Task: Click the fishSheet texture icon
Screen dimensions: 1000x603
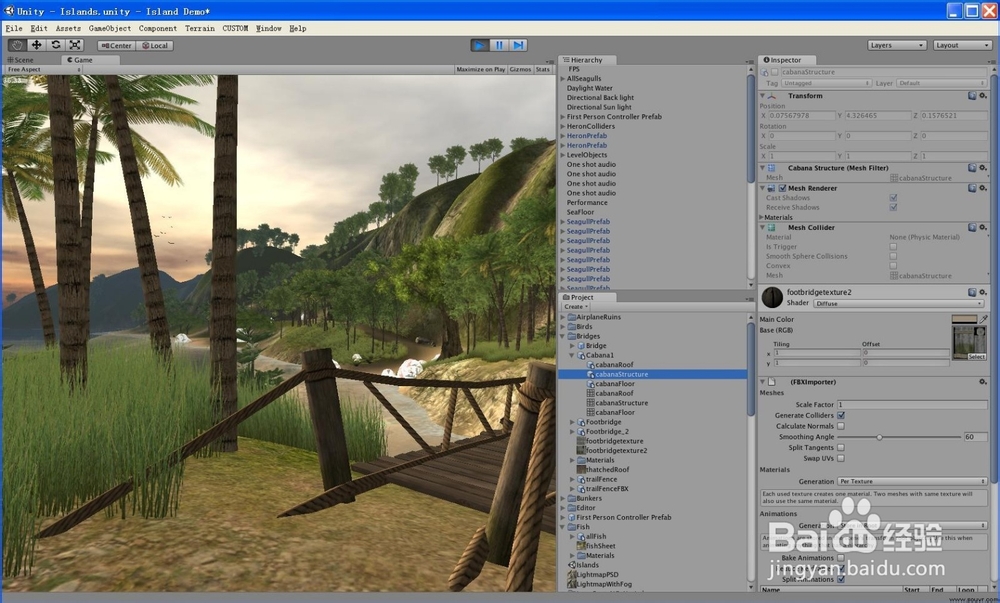Action: tap(581, 546)
